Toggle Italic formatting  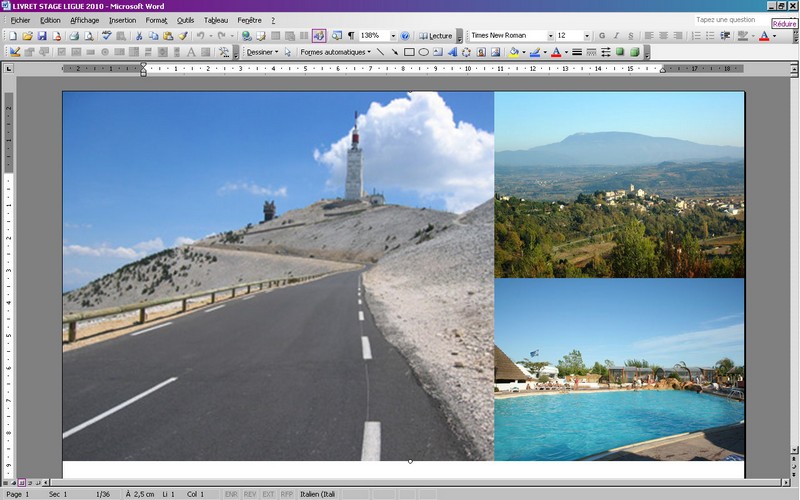(616, 36)
